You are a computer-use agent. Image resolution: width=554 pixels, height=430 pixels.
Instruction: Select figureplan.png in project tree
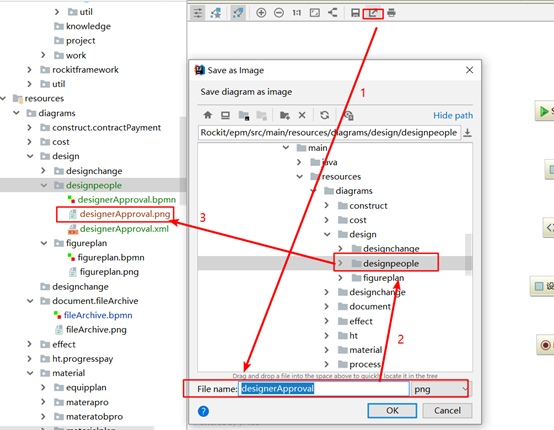(x=109, y=272)
